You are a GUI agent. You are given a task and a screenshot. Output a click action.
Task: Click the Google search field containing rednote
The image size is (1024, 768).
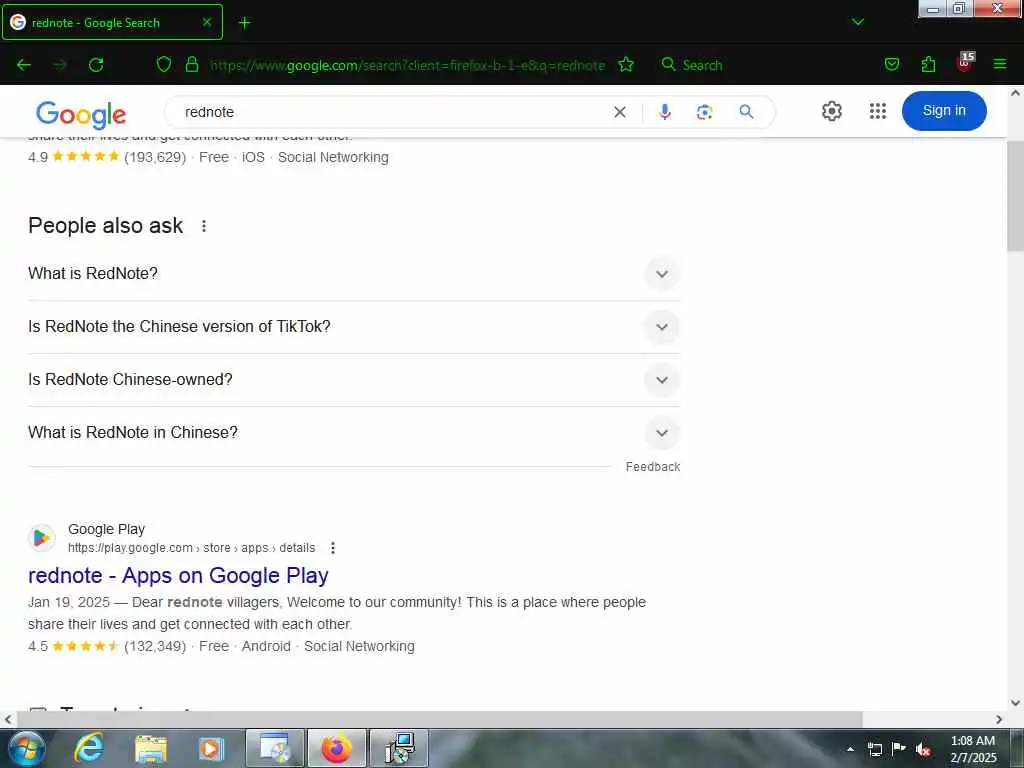pyautogui.click(x=392, y=112)
